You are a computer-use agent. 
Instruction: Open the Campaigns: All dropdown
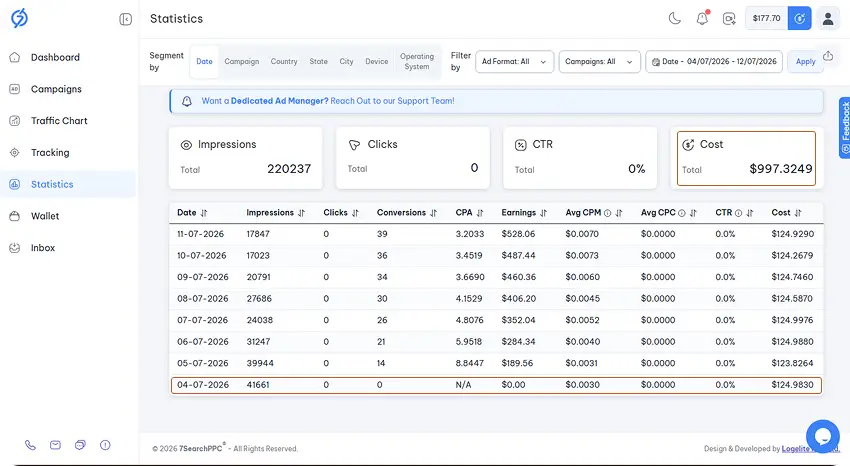[600, 62]
